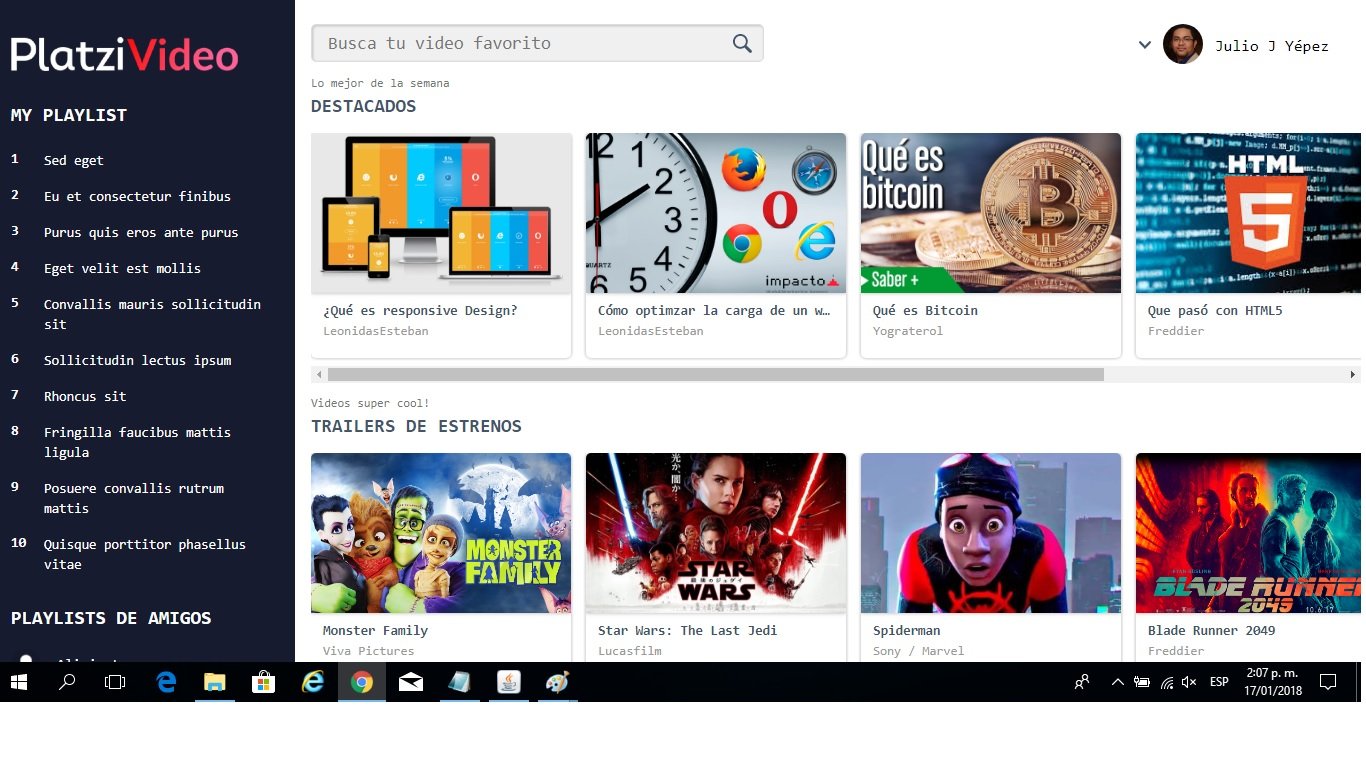Click Julio J Yépez profile avatar
The image size is (1366, 768).
[x=1183, y=44]
